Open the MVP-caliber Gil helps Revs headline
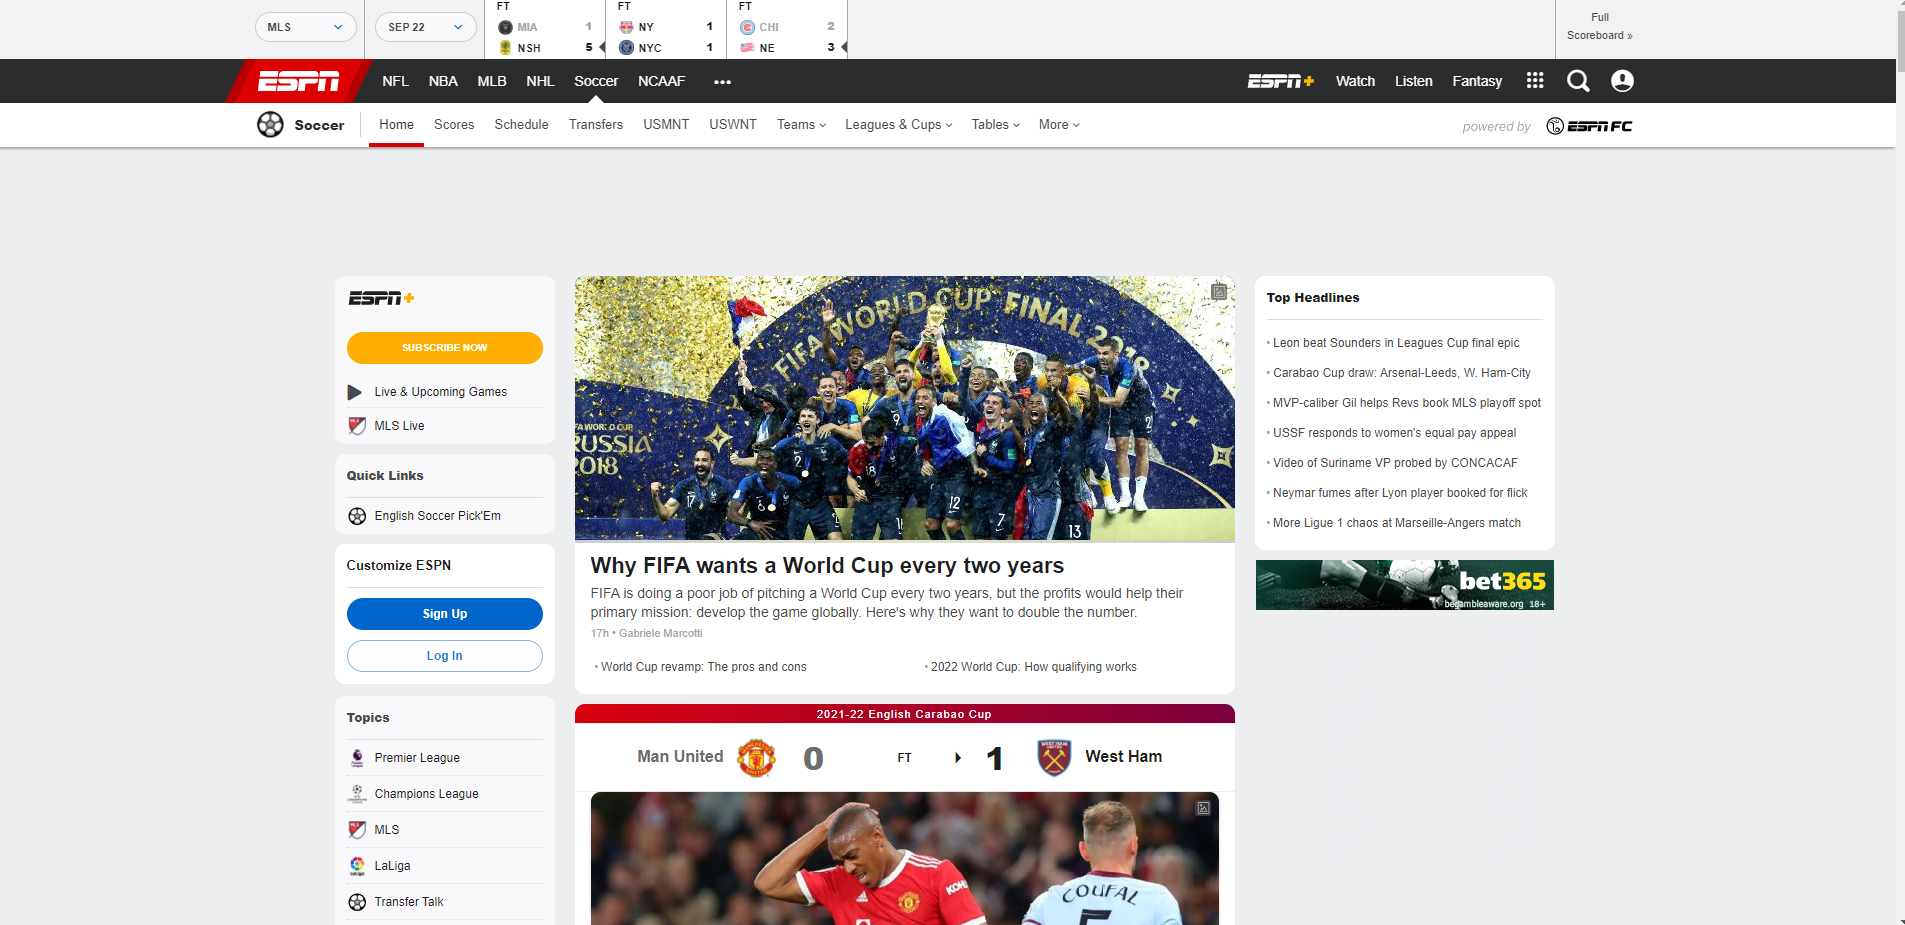This screenshot has width=1905, height=925. (x=1407, y=403)
